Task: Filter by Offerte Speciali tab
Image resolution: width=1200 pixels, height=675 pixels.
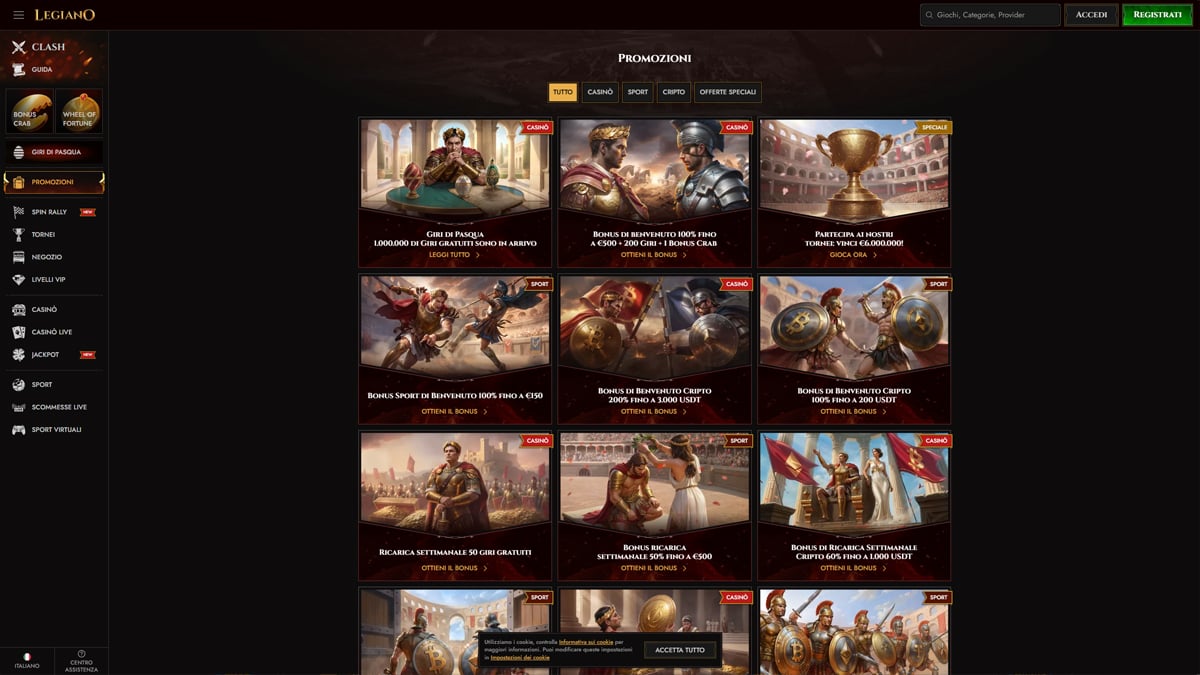Action: [727, 92]
